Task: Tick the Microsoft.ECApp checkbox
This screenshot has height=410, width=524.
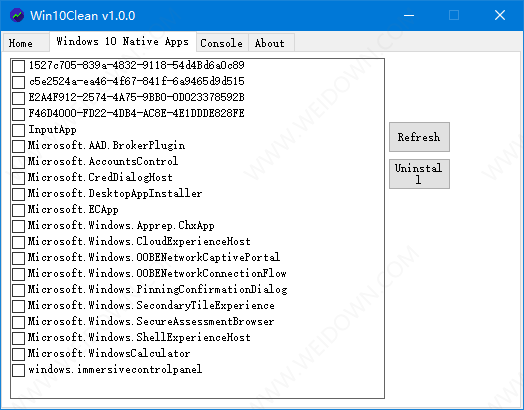Action: pos(18,210)
